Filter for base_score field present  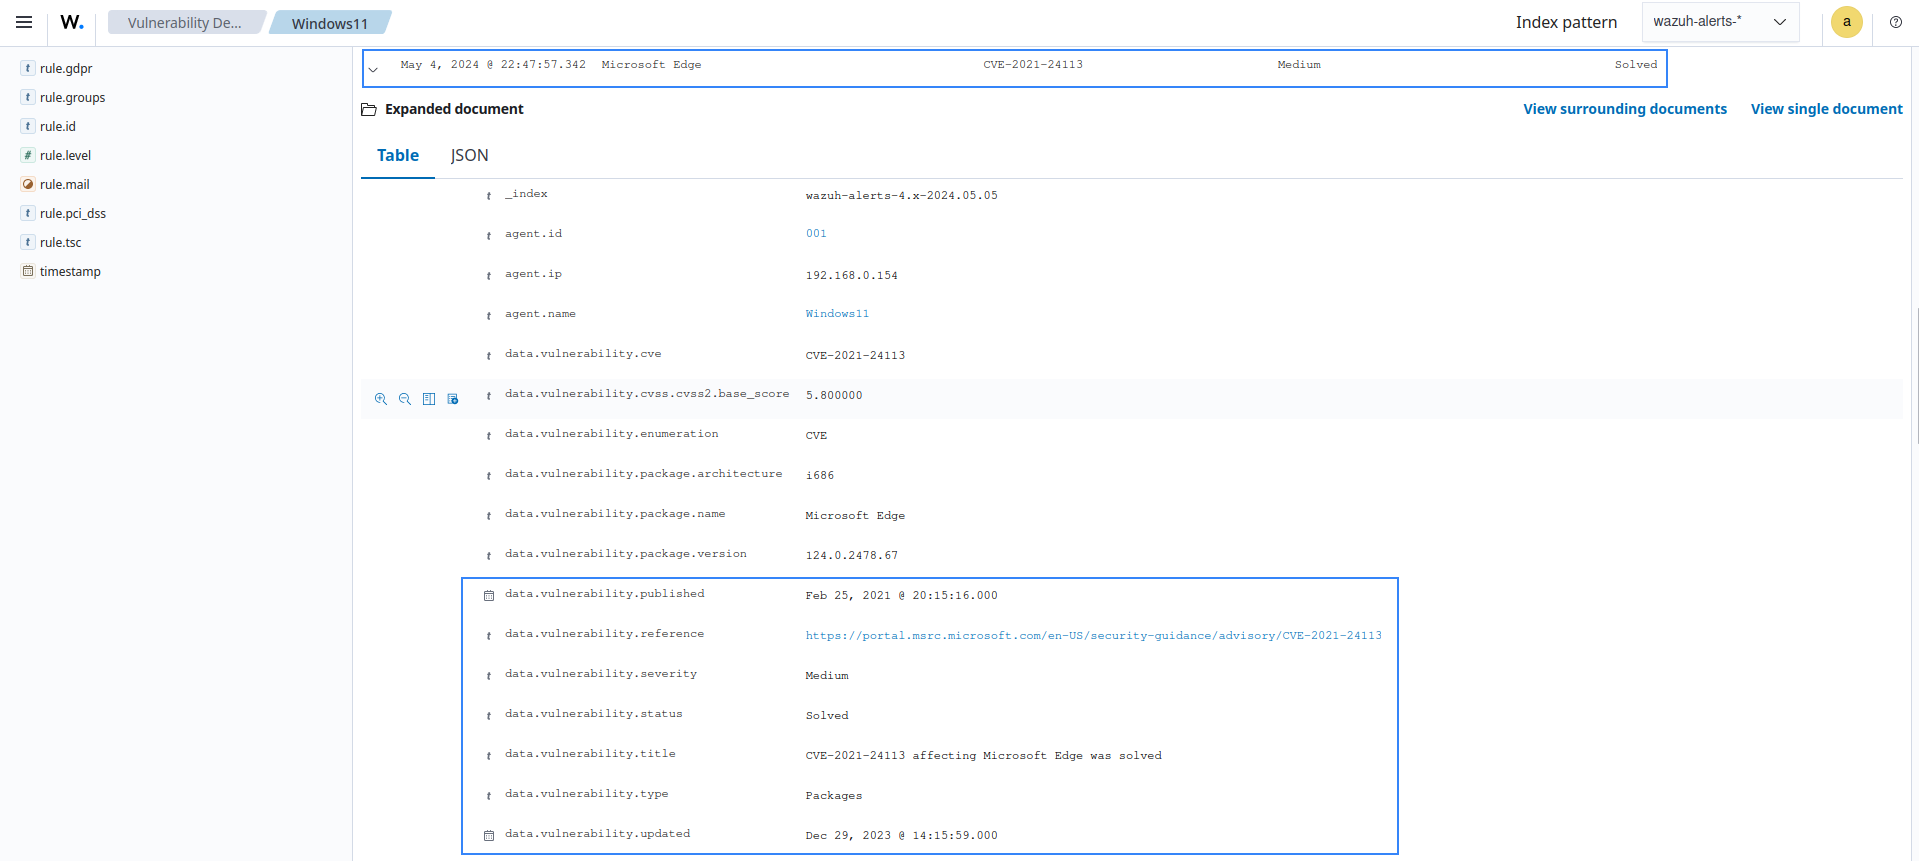[x=453, y=399]
